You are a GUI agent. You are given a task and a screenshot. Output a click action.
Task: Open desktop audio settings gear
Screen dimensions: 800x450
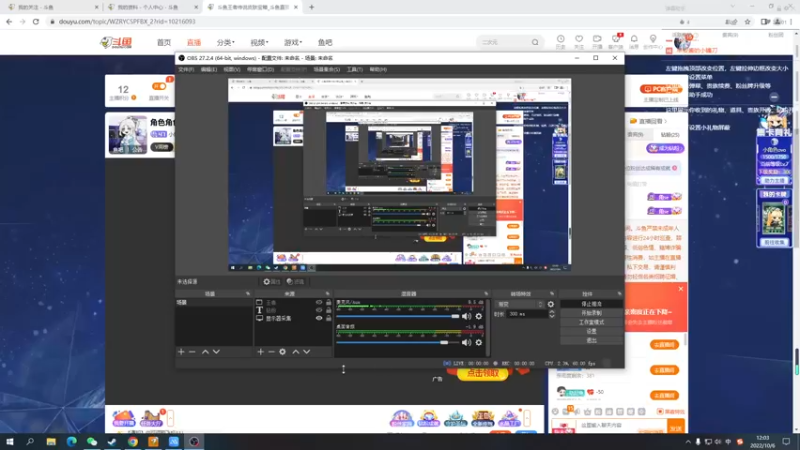(x=479, y=342)
